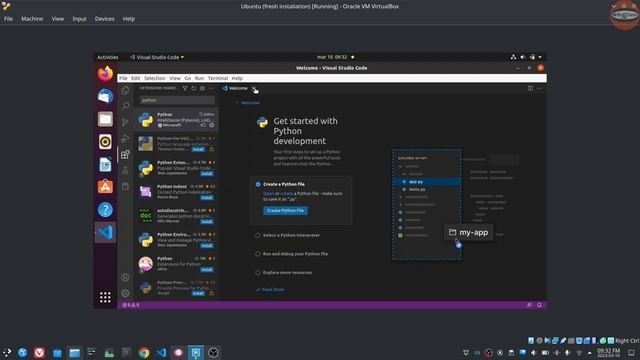The height and width of the screenshot is (360, 640).
Task: Open Rhythmbox from the Ubuntu dock
Action: [105, 142]
